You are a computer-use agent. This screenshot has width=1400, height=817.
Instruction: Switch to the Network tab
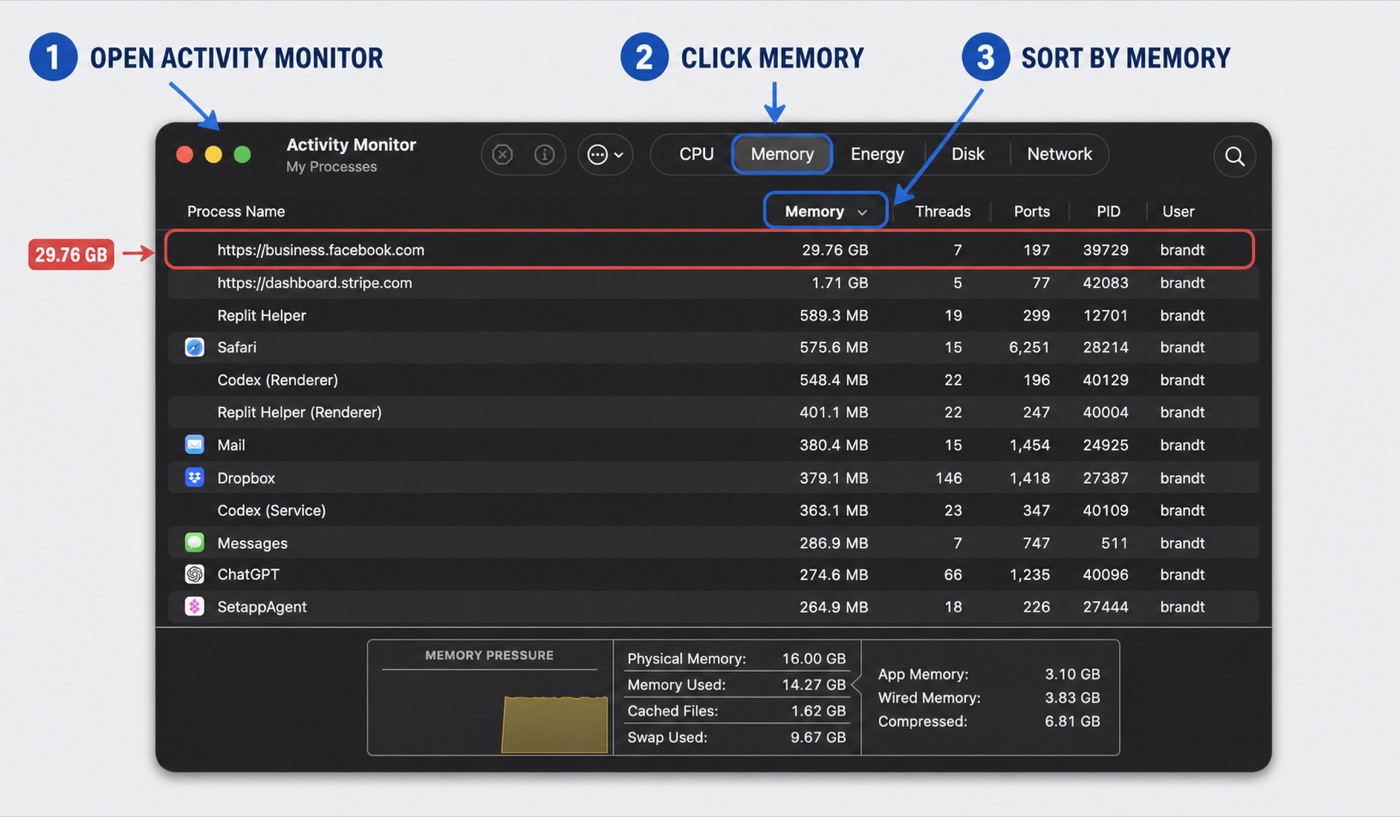(1059, 154)
